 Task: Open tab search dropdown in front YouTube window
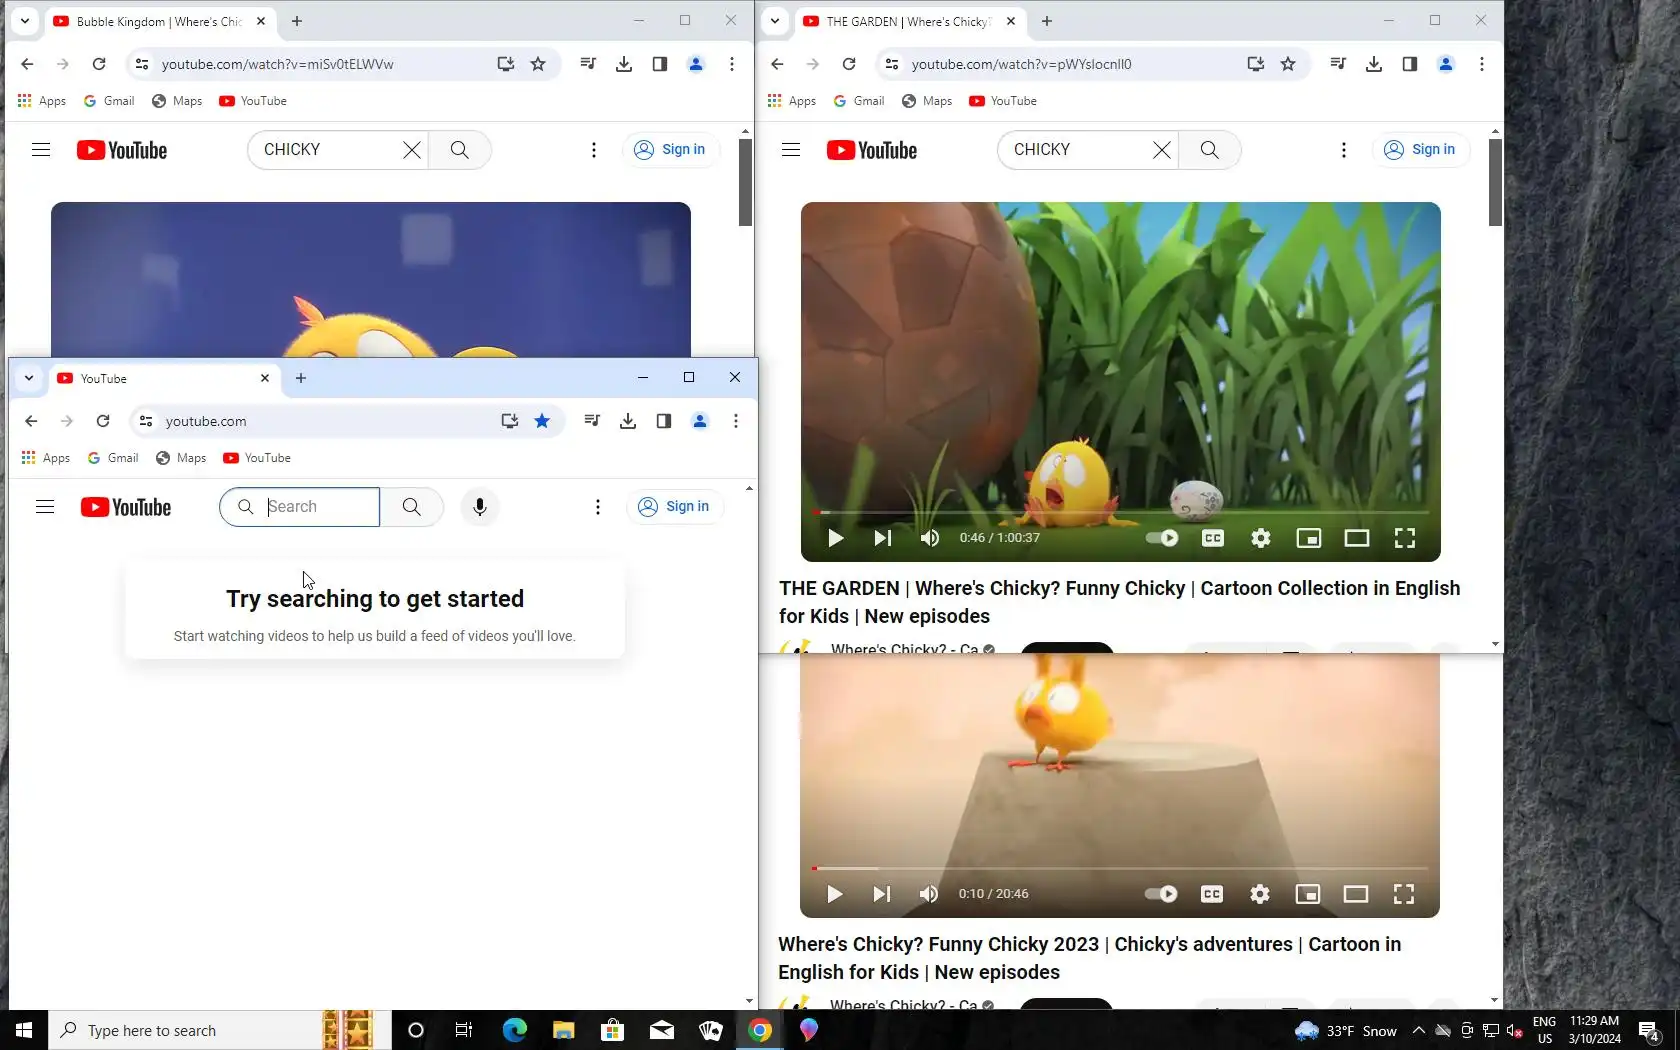tap(29, 378)
